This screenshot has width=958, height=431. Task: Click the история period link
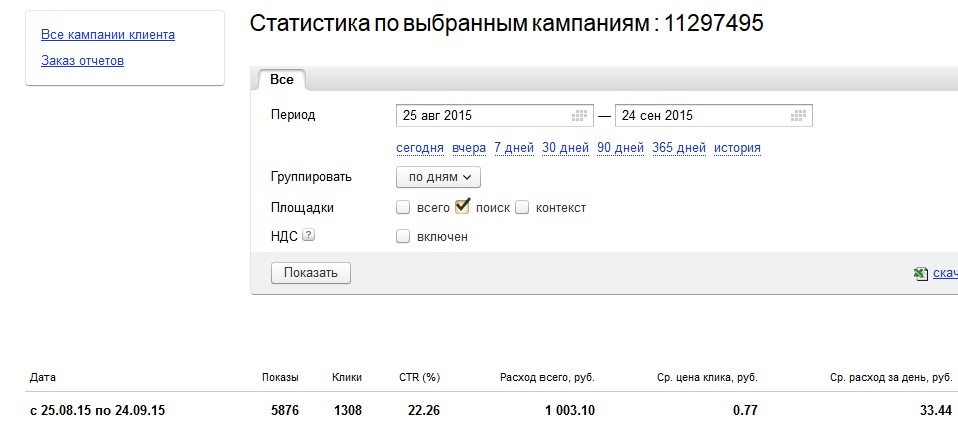click(737, 148)
